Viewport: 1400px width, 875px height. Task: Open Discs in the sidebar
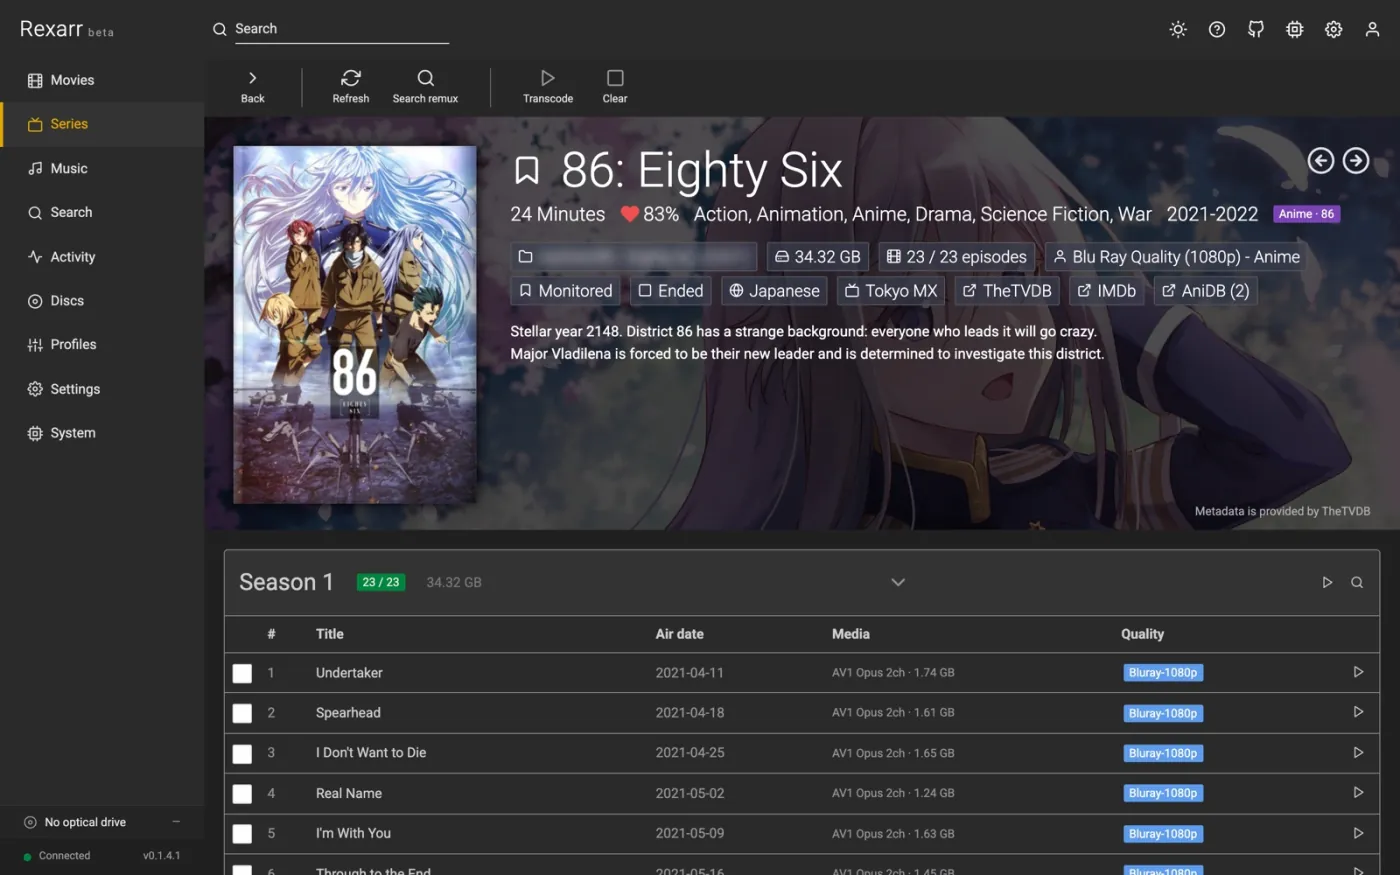pos(102,300)
